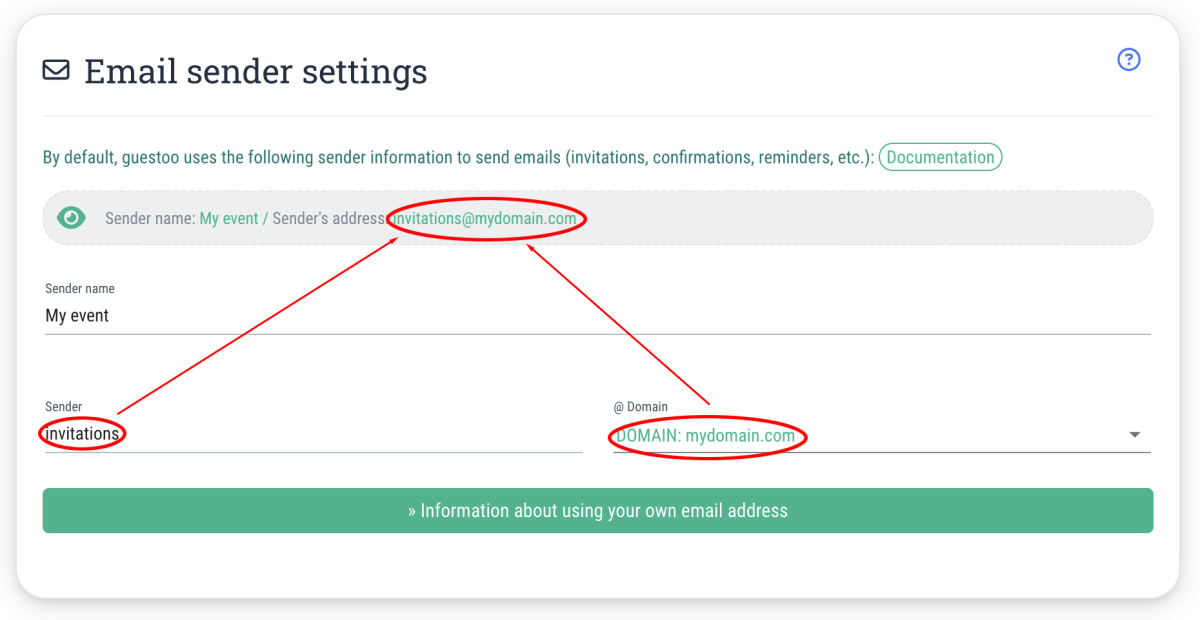Open help via the blue circled question mark
1200x620 pixels.
click(x=1128, y=60)
